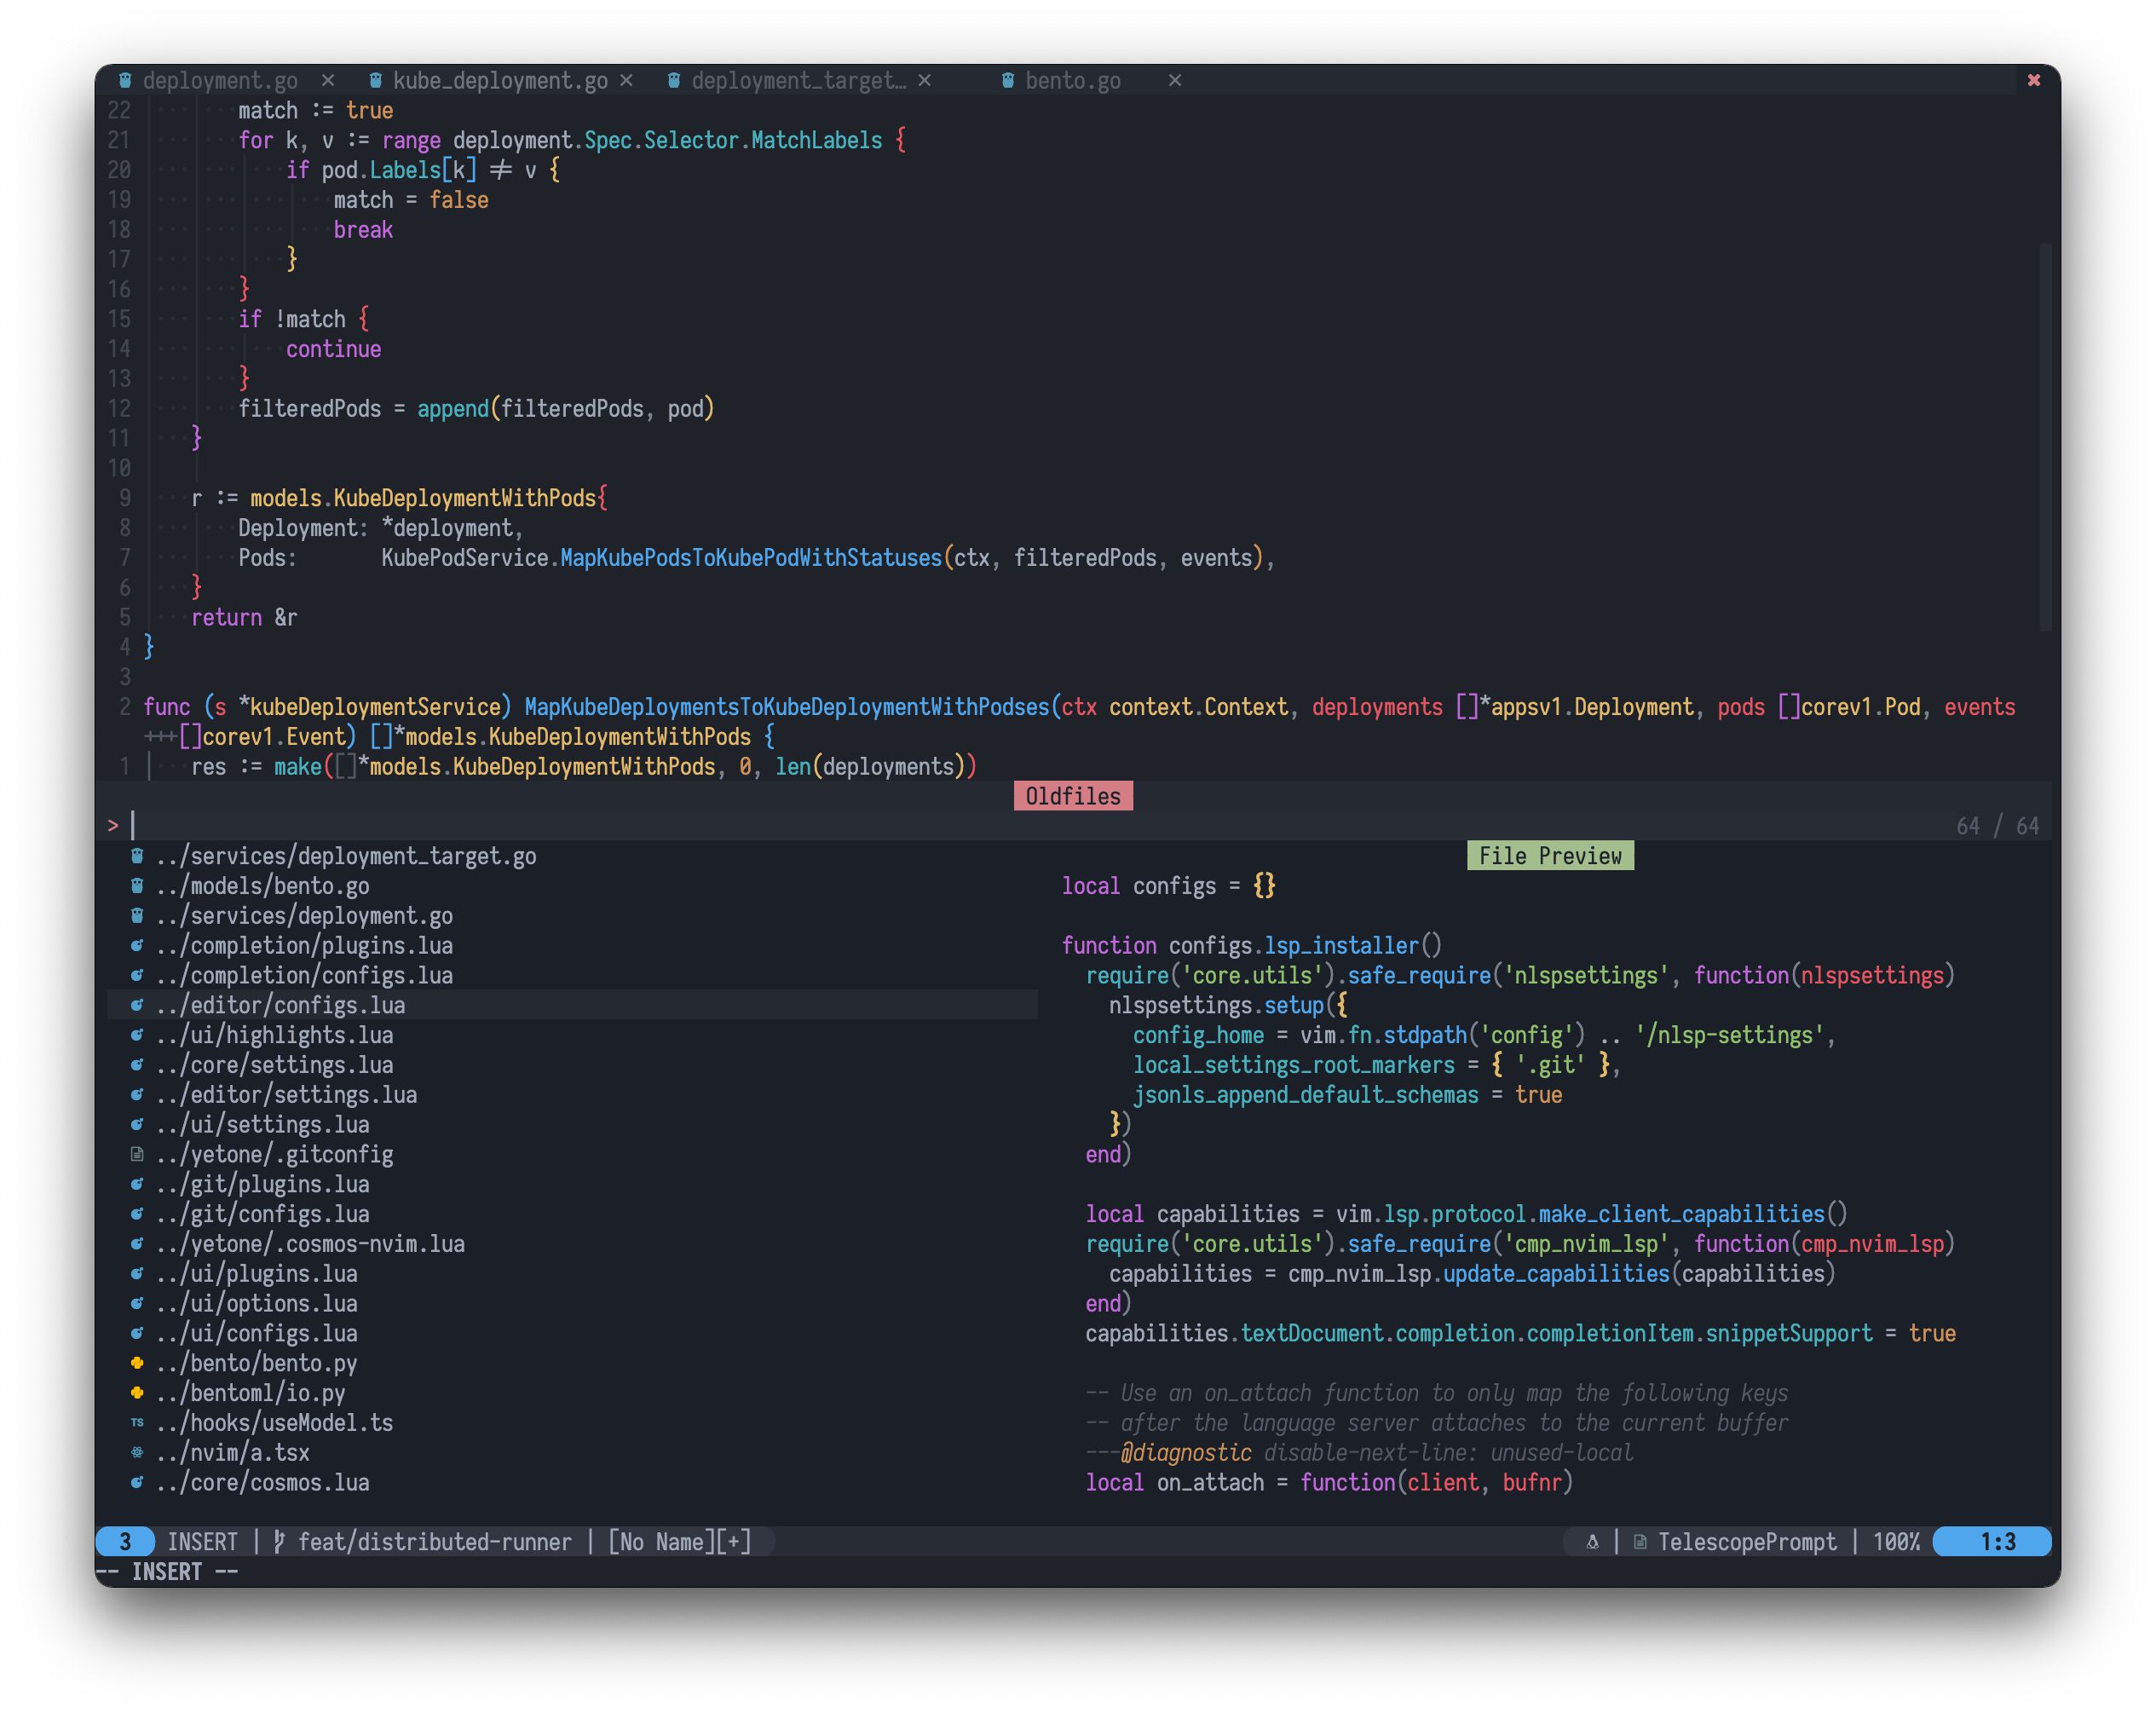Viewport: 2156px width, 1713px height.
Task: Switch to the kube_deployment.go tab
Action: pos(500,80)
